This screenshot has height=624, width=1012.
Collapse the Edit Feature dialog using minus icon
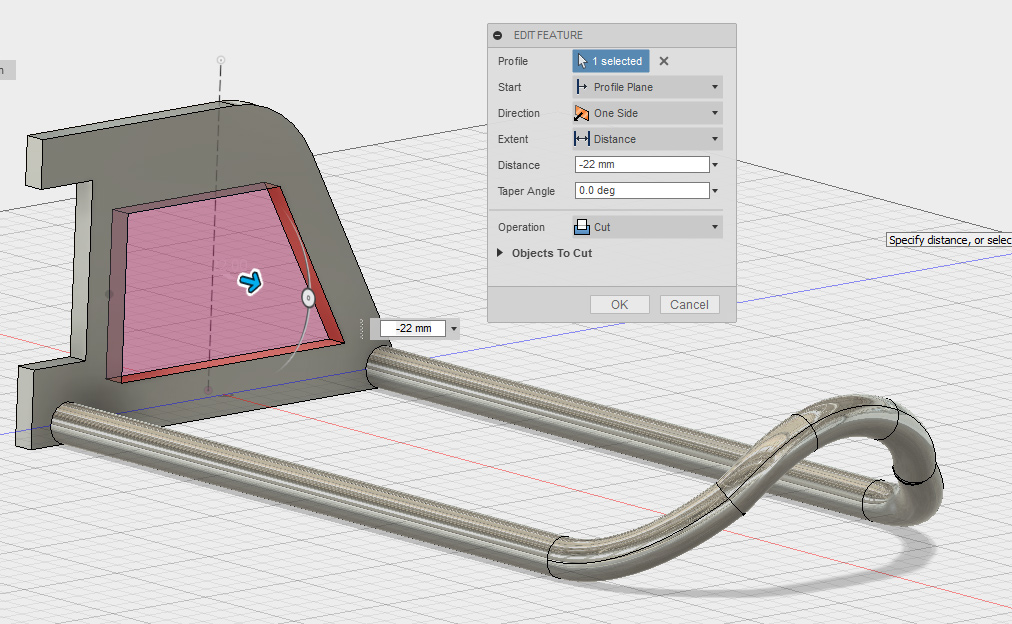[498, 35]
